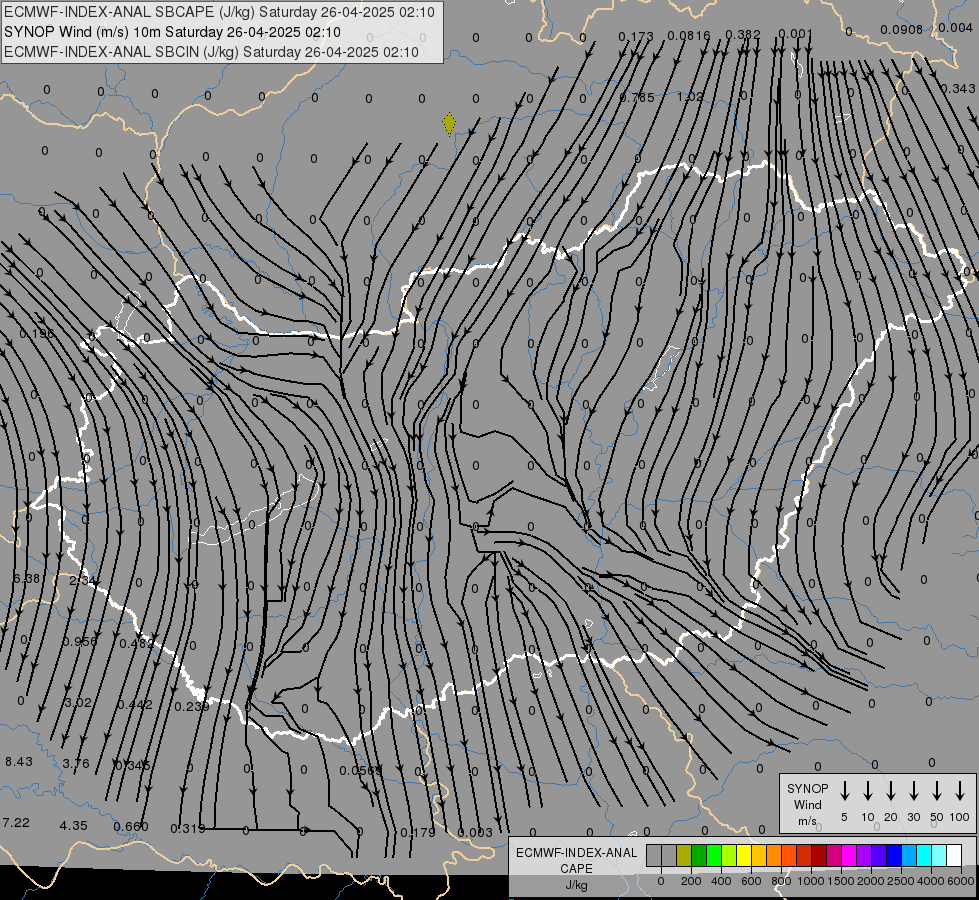The image size is (979, 900).
Task: Click the grid value 0.442
Action: point(135,705)
